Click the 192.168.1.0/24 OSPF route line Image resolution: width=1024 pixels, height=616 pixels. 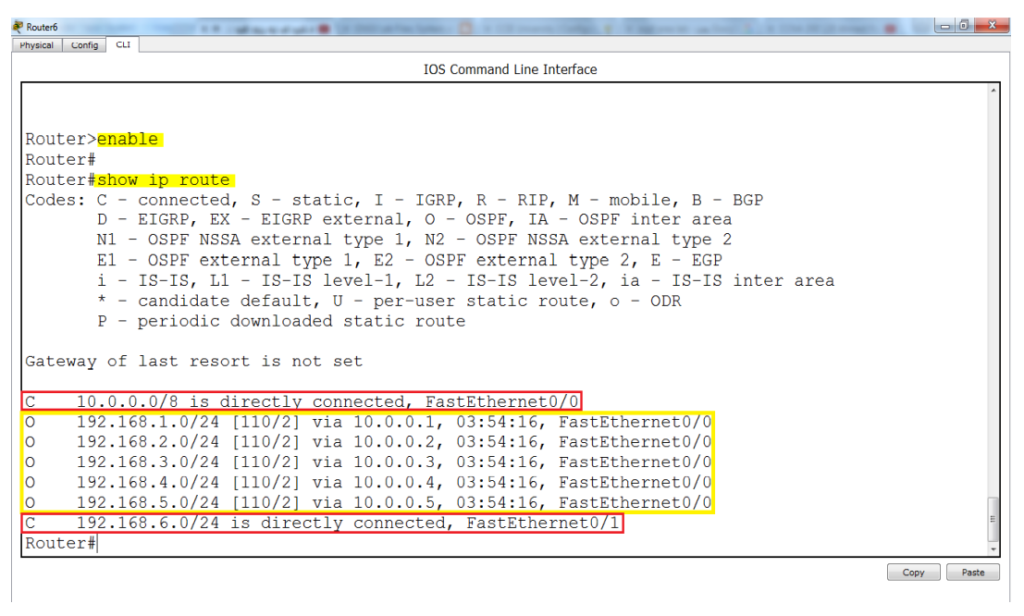(x=368, y=422)
